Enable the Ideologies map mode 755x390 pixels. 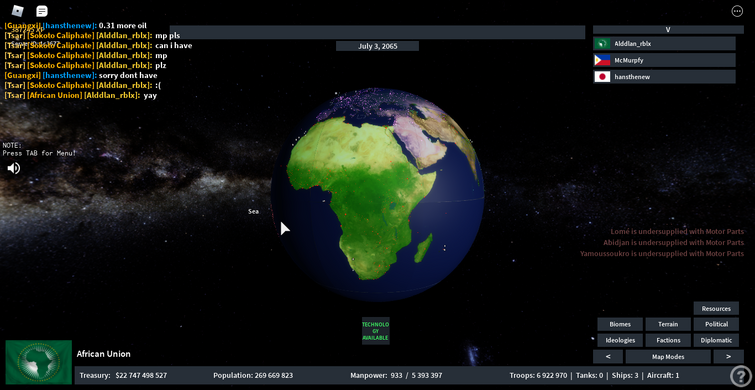[x=620, y=340]
